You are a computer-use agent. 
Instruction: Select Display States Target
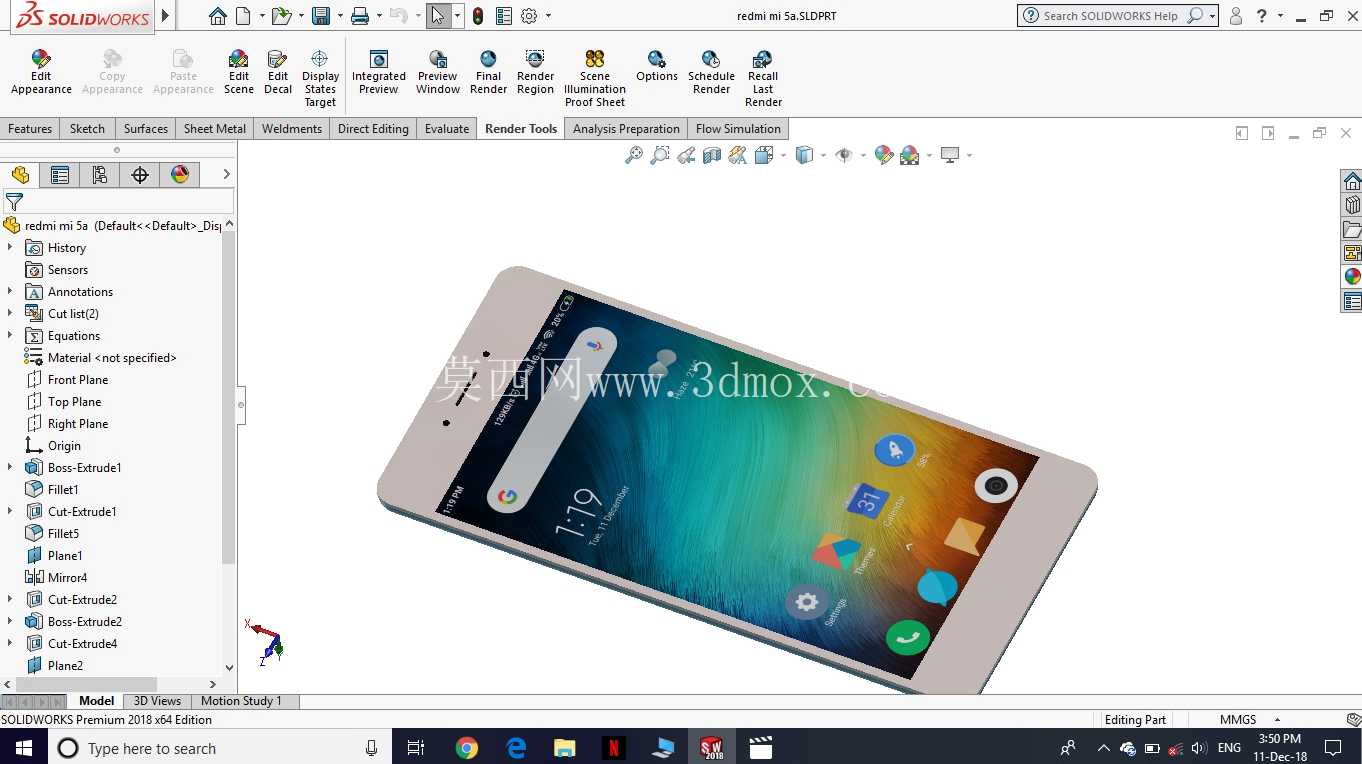point(320,78)
